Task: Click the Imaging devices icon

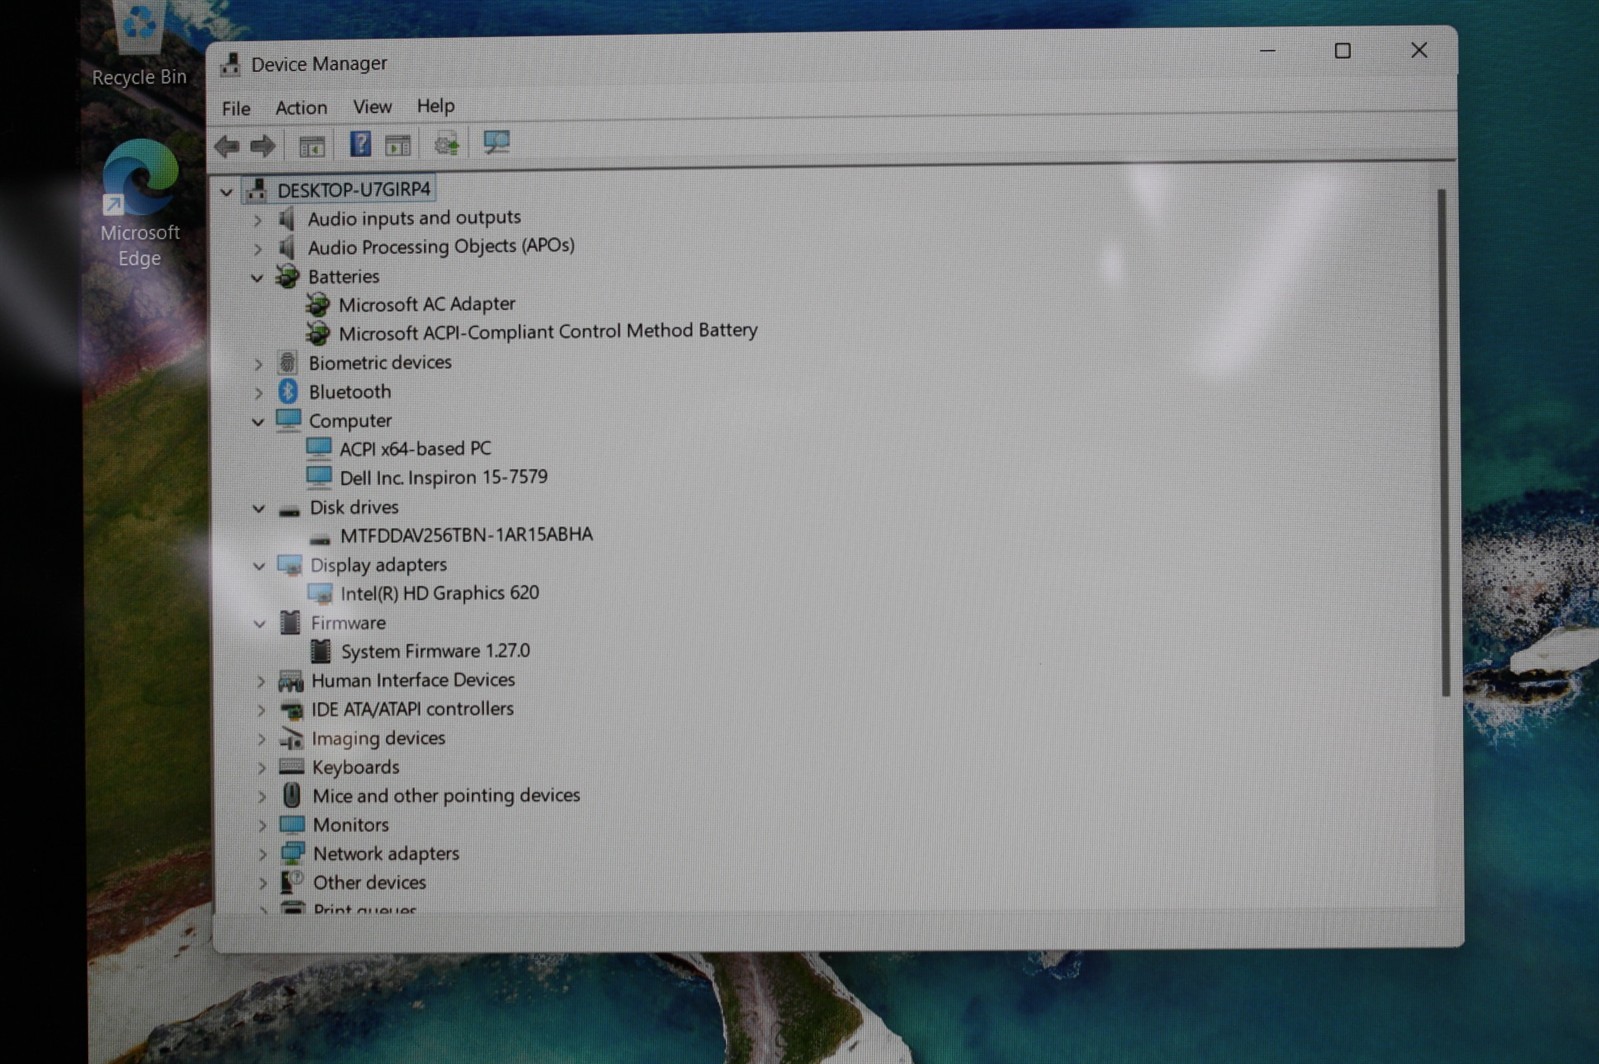Action: pos(291,739)
